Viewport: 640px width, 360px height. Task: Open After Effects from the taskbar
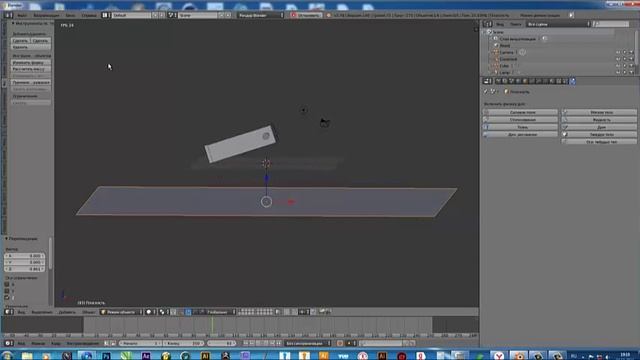tap(146, 356)
